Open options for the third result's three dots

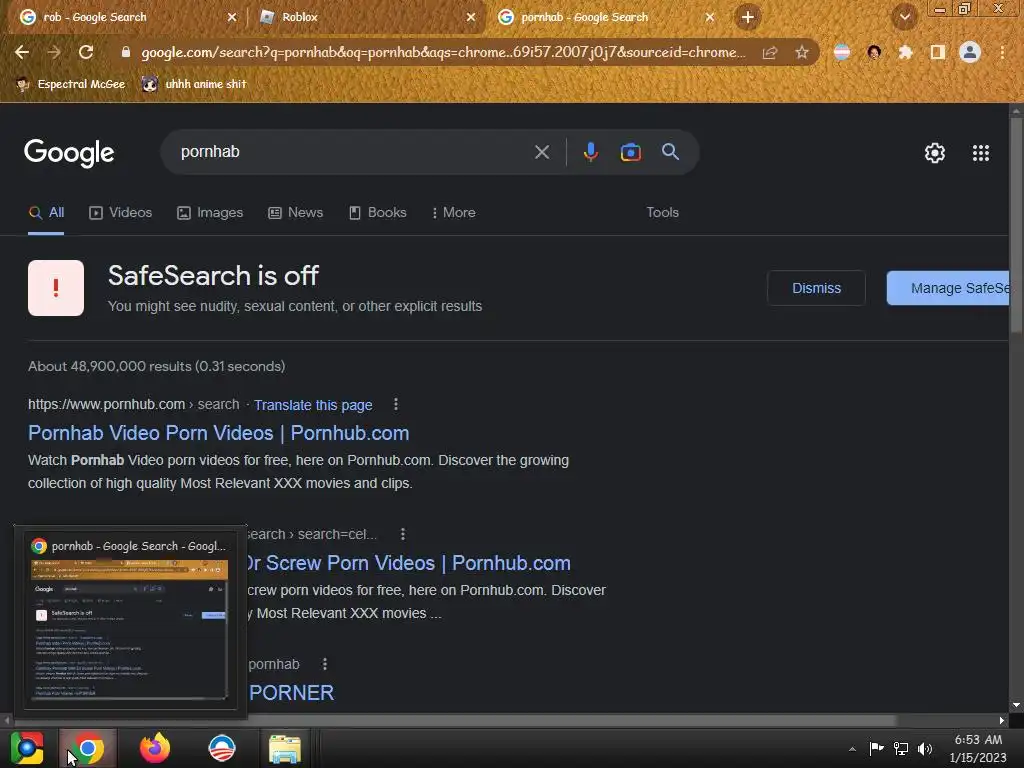click(x=325, y=664)
